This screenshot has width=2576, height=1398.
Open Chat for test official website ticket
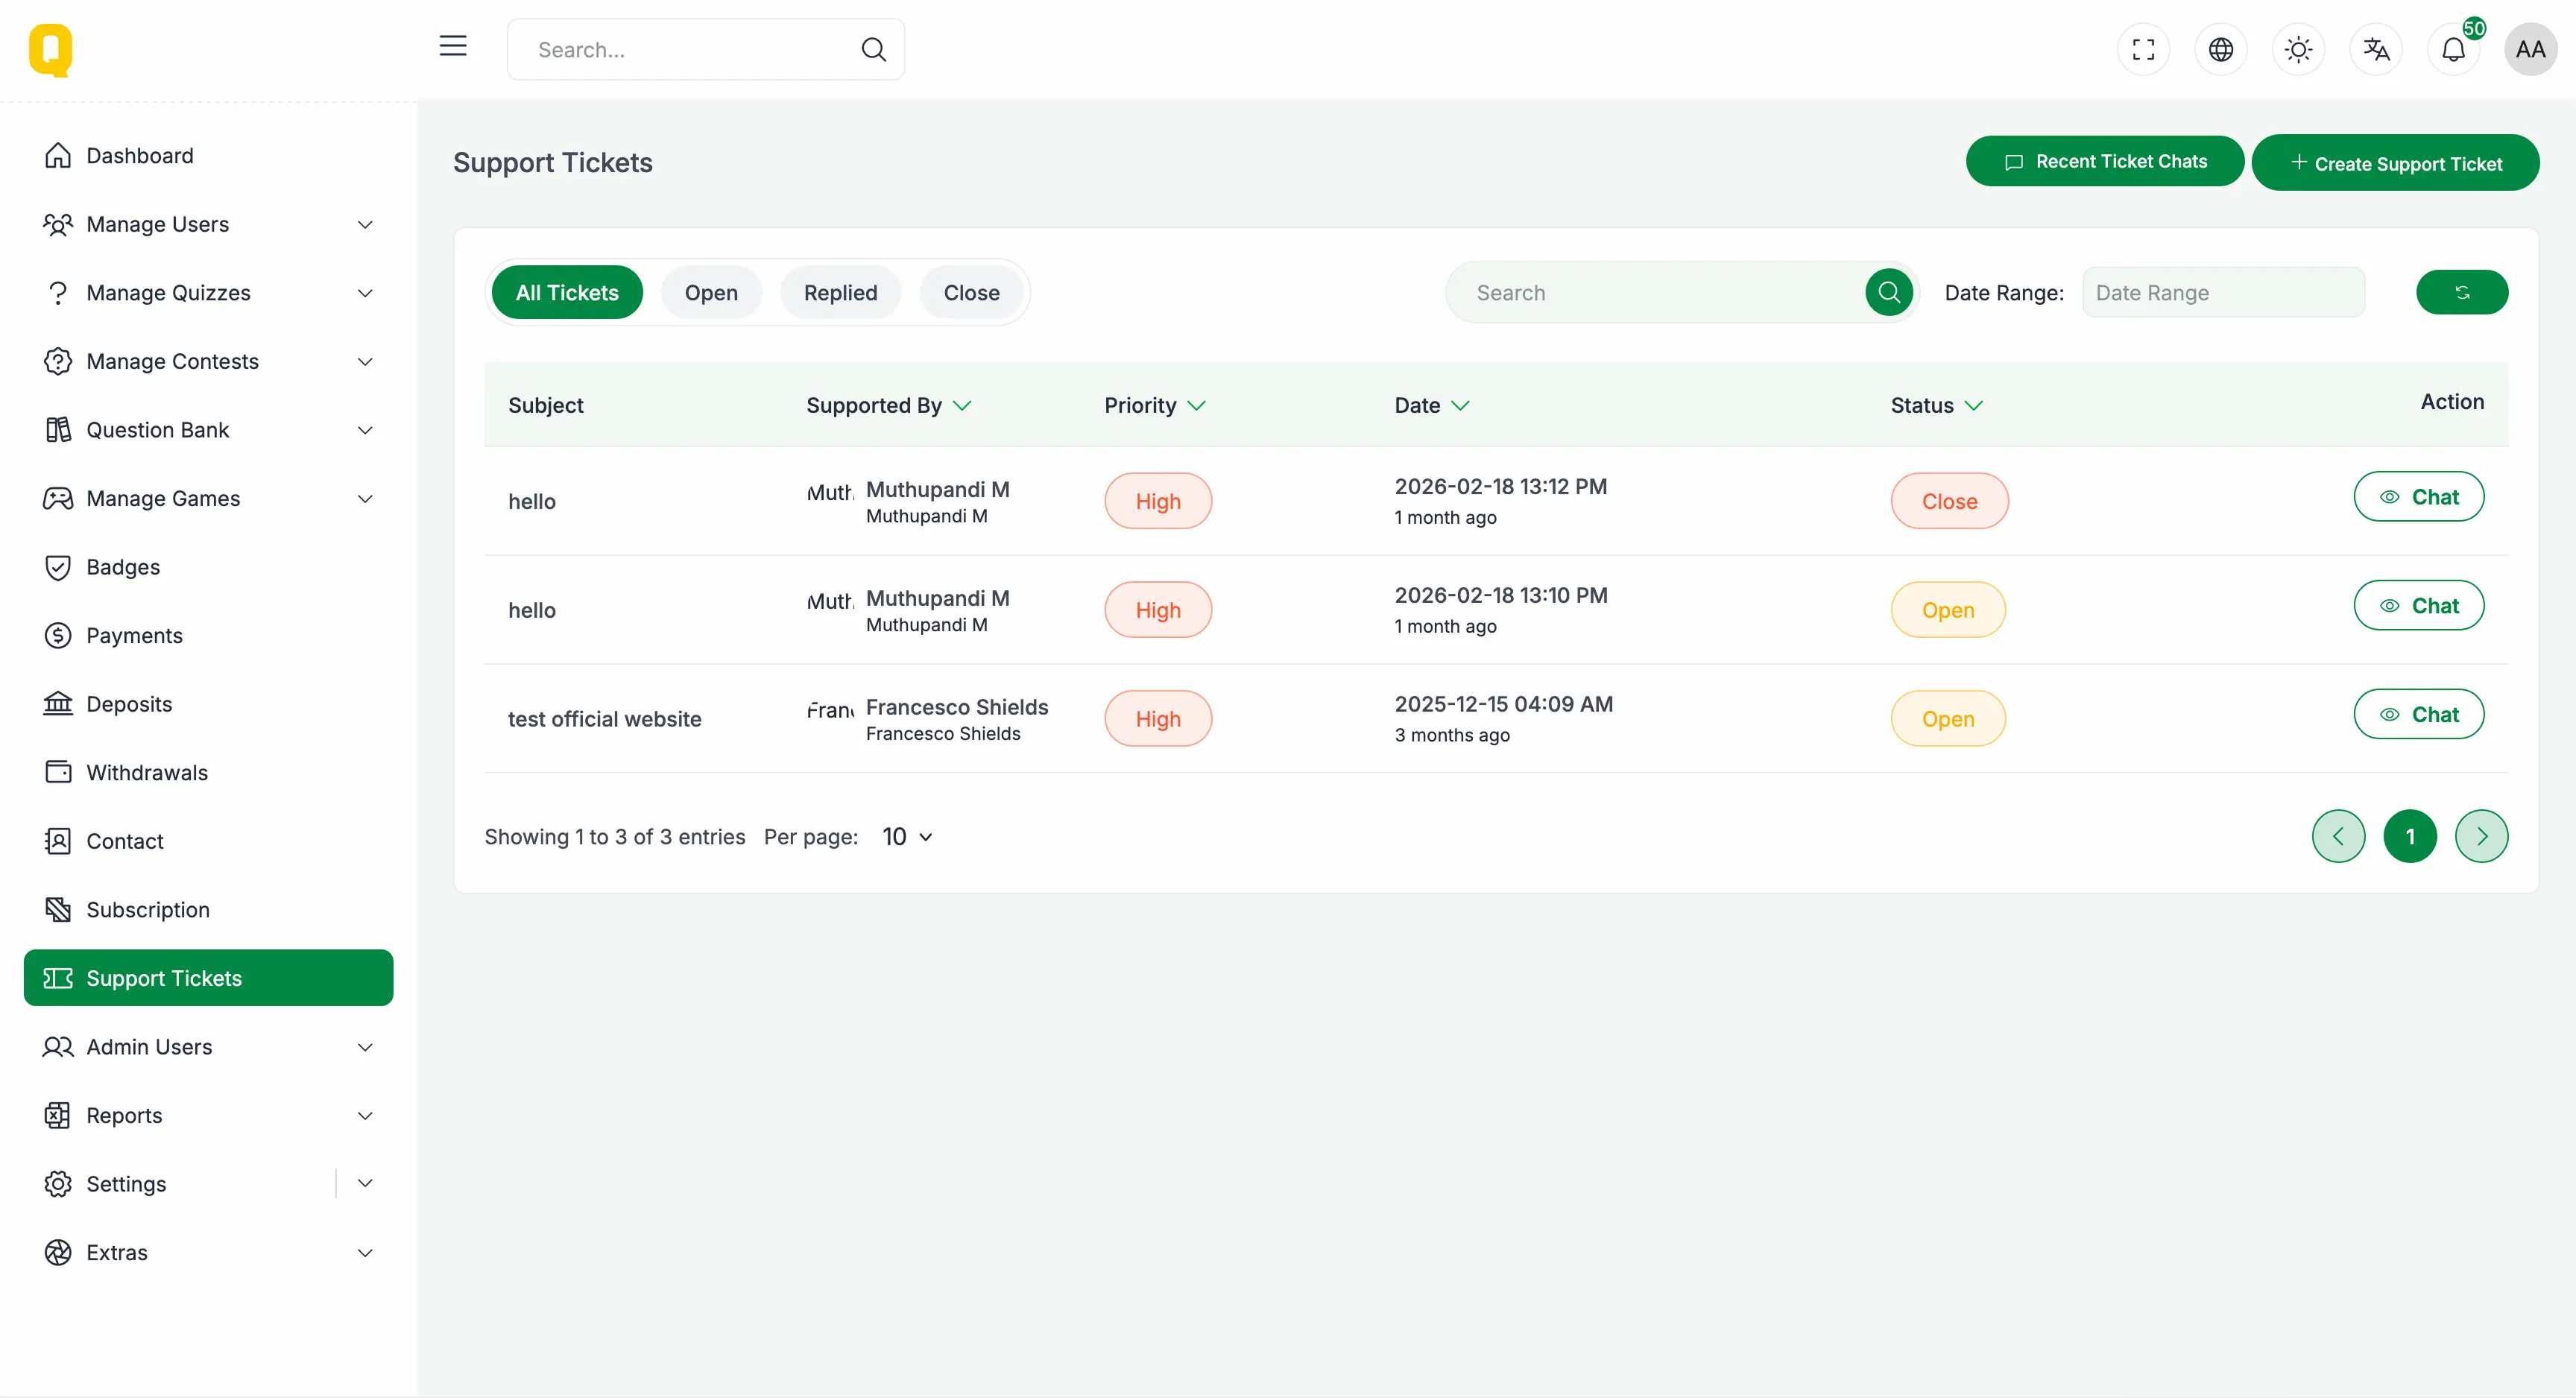2418,714
